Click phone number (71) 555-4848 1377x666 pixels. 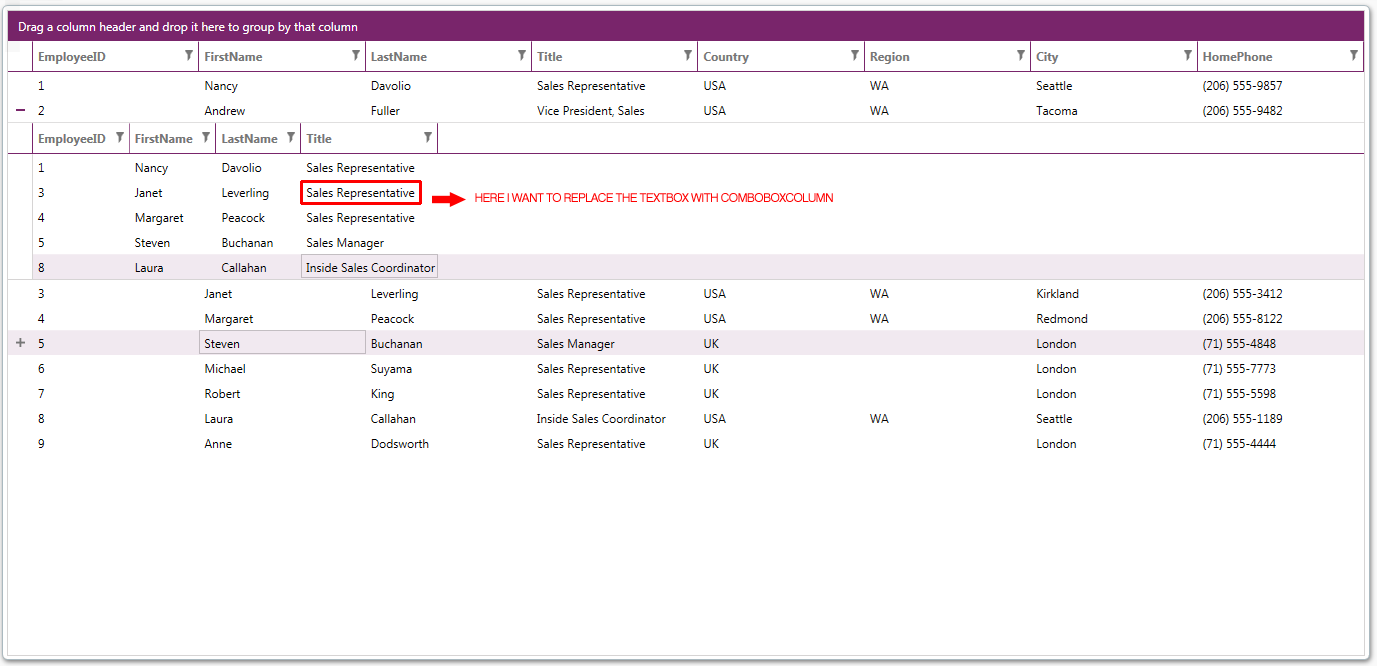tap(1239, 344)
